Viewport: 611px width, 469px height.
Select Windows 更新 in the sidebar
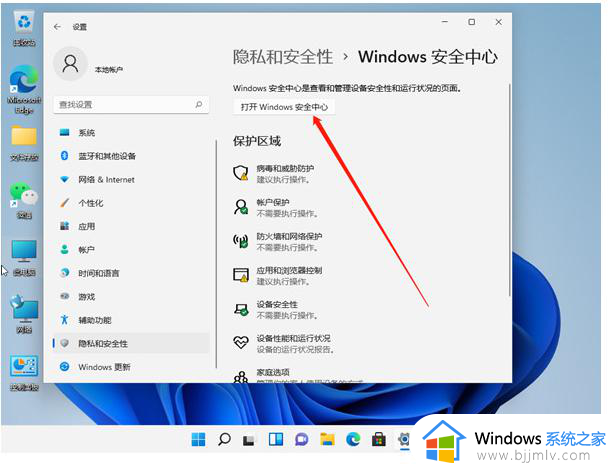click(131, 367)
